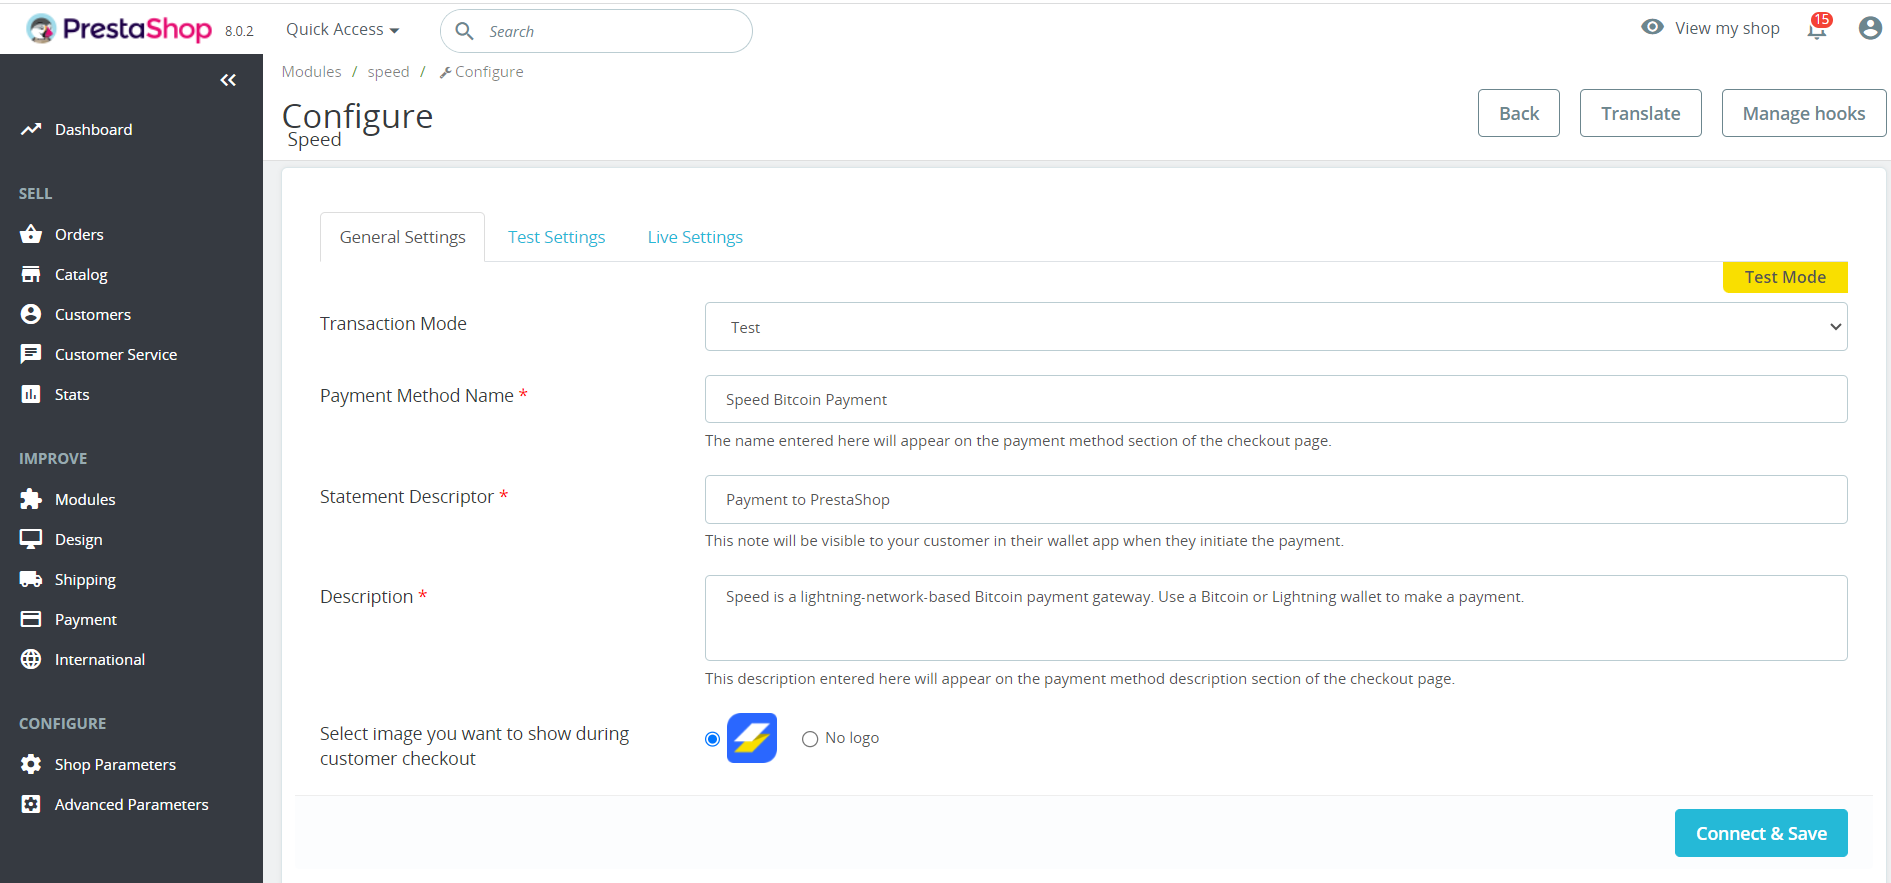Click the Orders basket icon
The height and width of the screenshot is (883, 1891).
[x=31, y=234]
